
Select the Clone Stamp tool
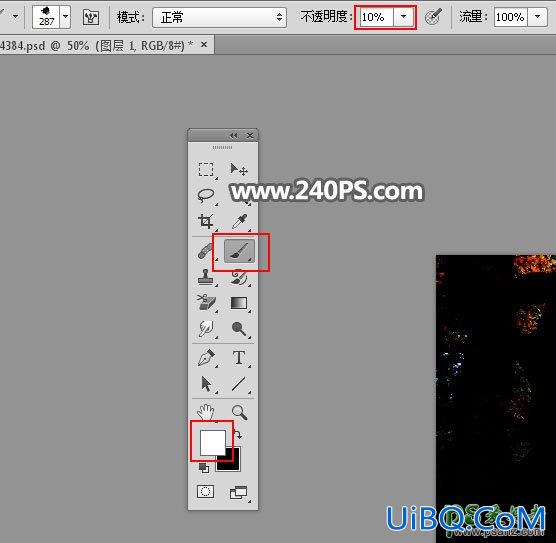point(206,277)
